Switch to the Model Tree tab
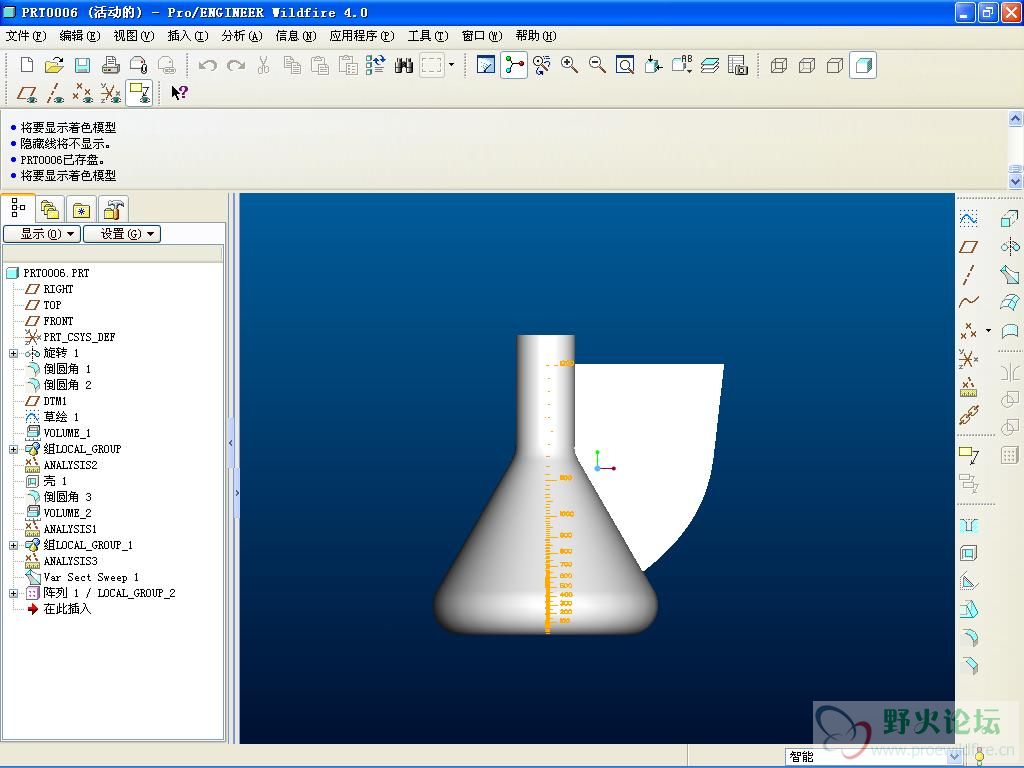1024x768 pixels. coord(18,208)
